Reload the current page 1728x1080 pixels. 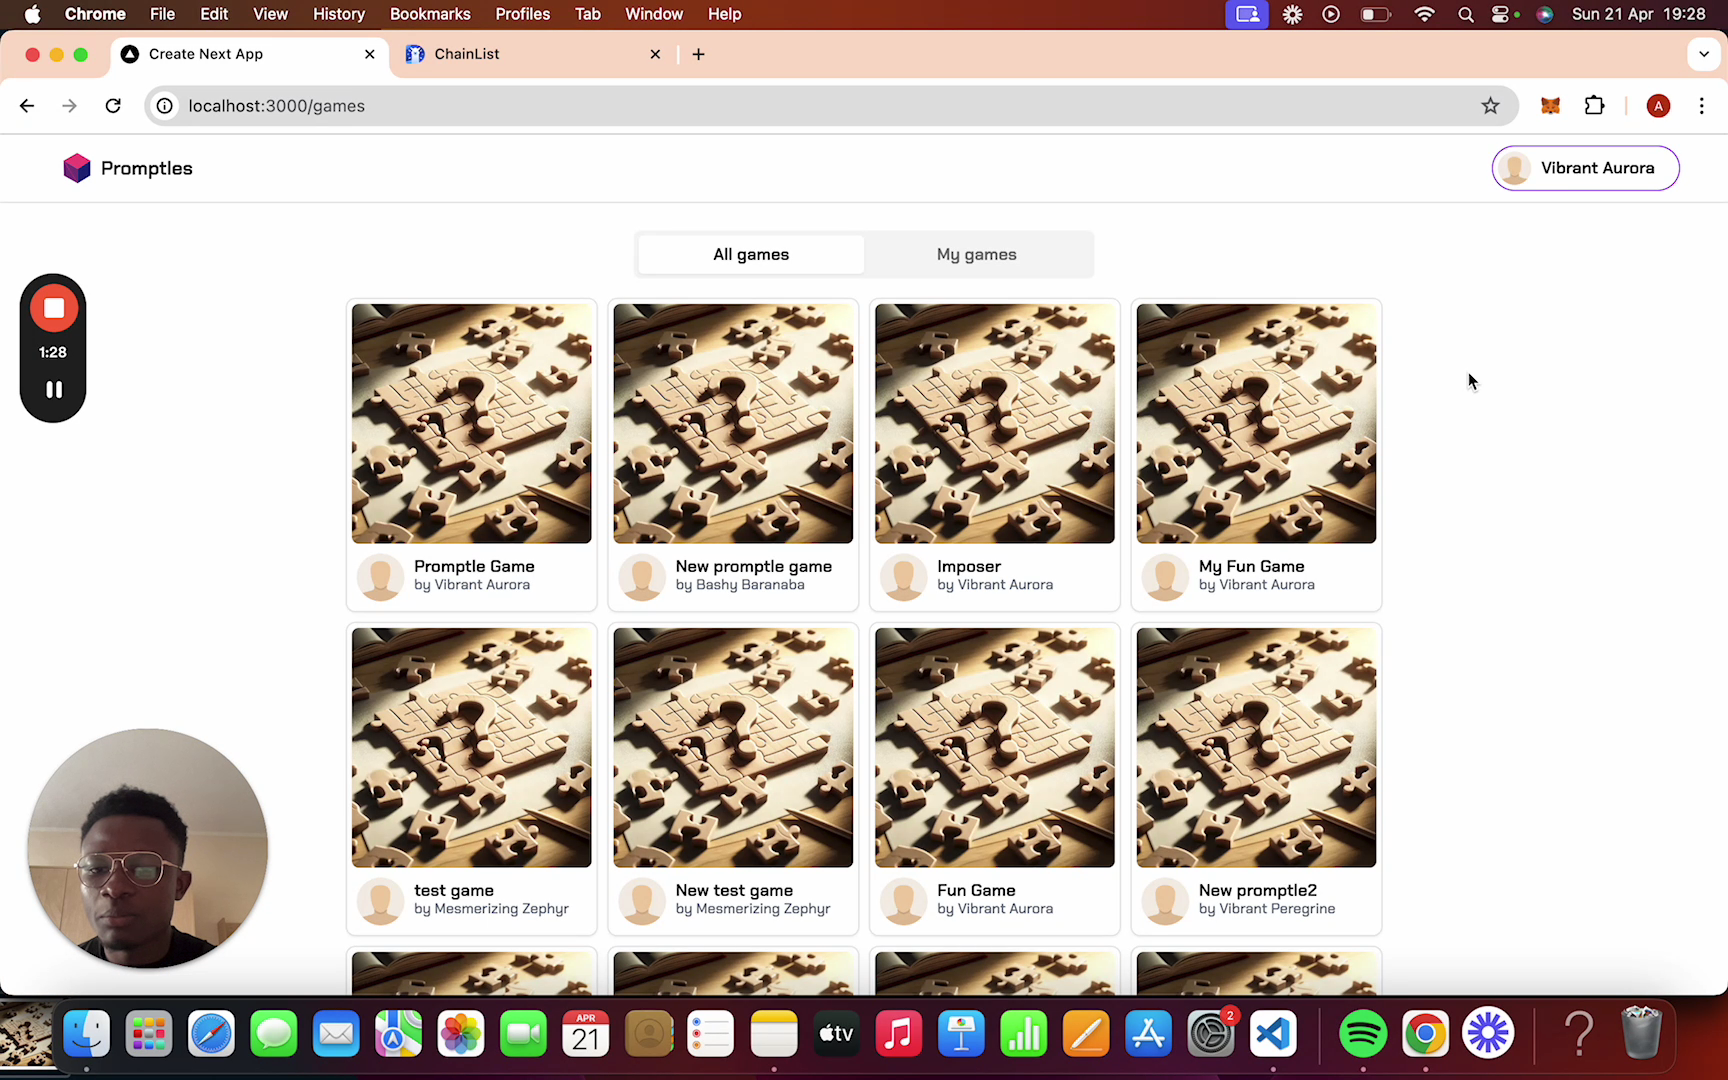(113, 106)
